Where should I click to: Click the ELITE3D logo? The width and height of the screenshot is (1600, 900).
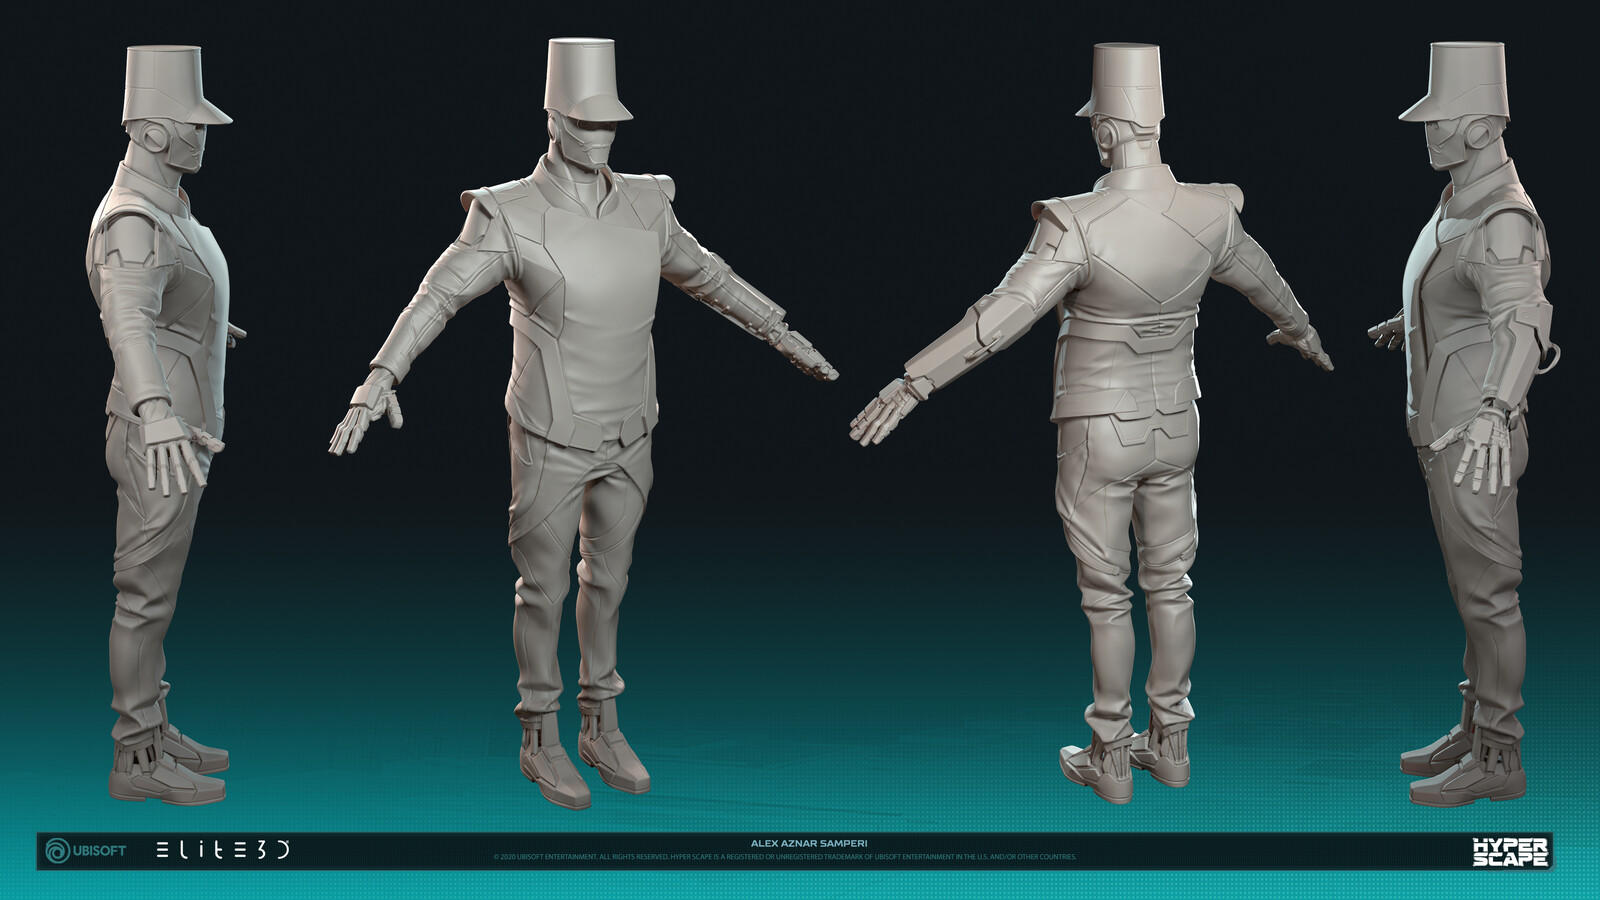[223, 850]
